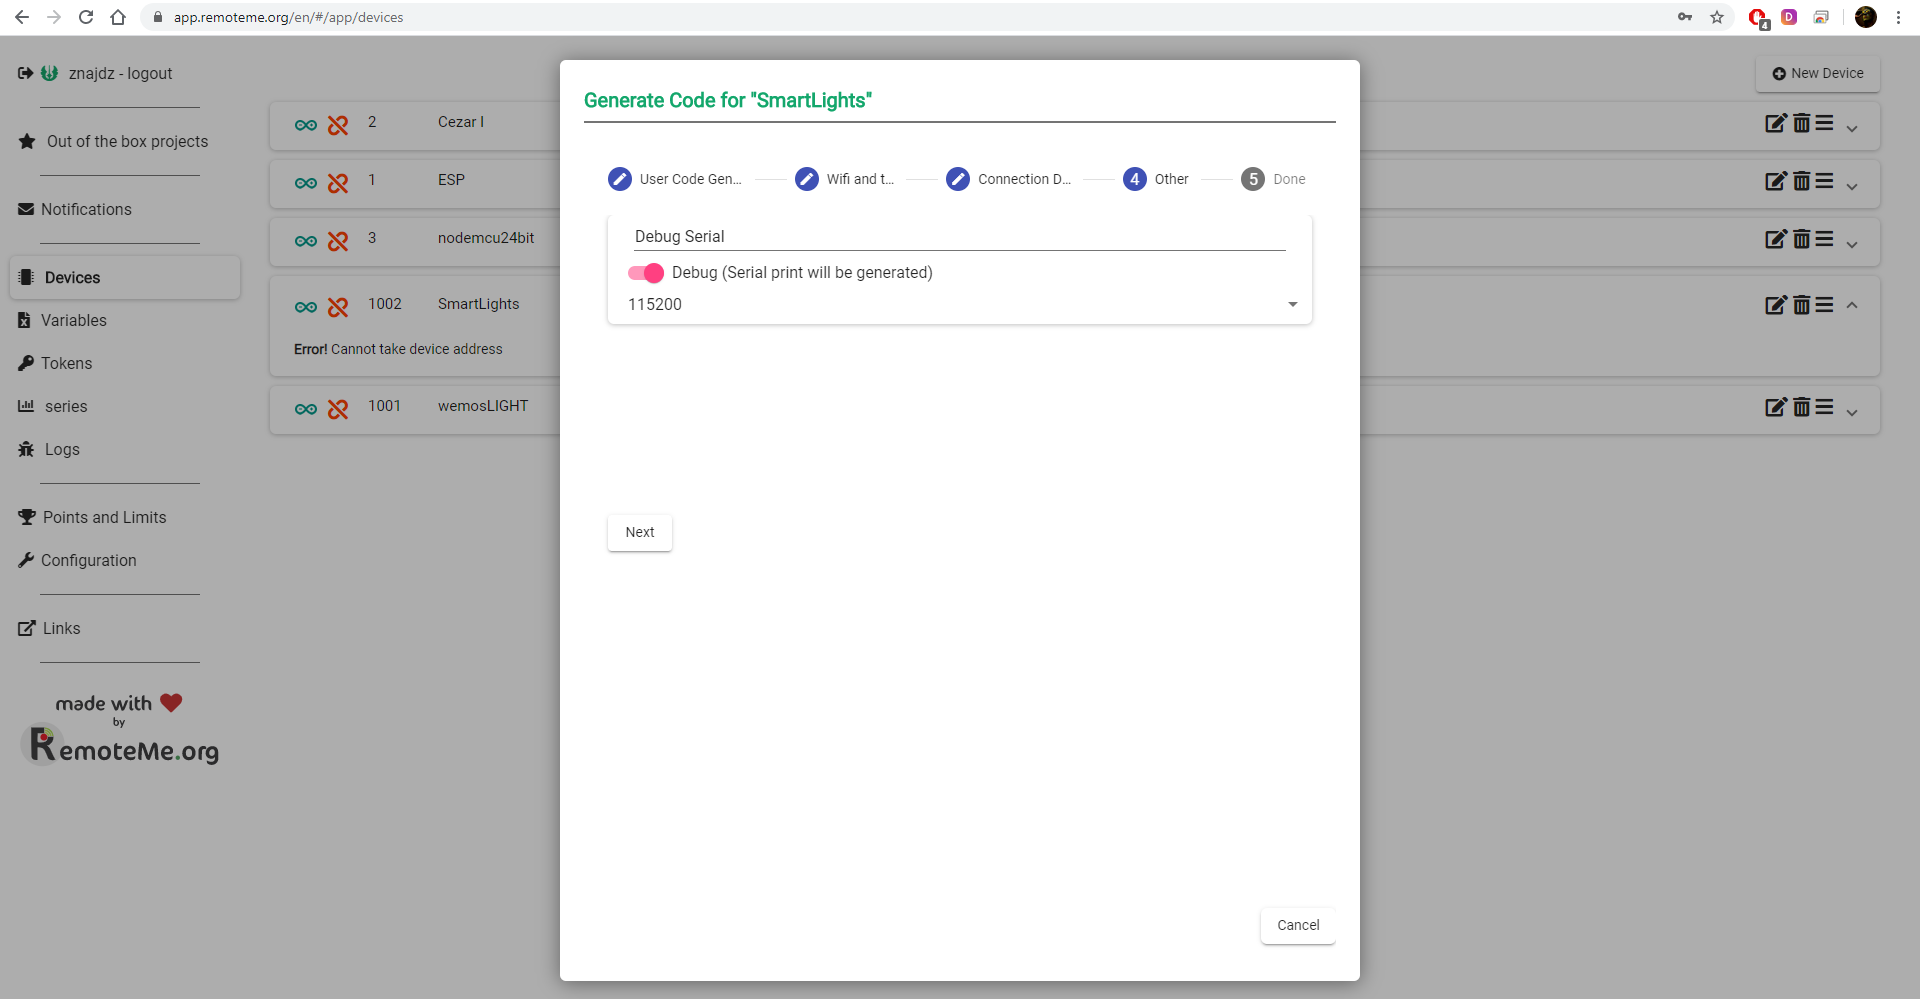
Task: Cancel the Generate Code dialog
Action: 1298,925
